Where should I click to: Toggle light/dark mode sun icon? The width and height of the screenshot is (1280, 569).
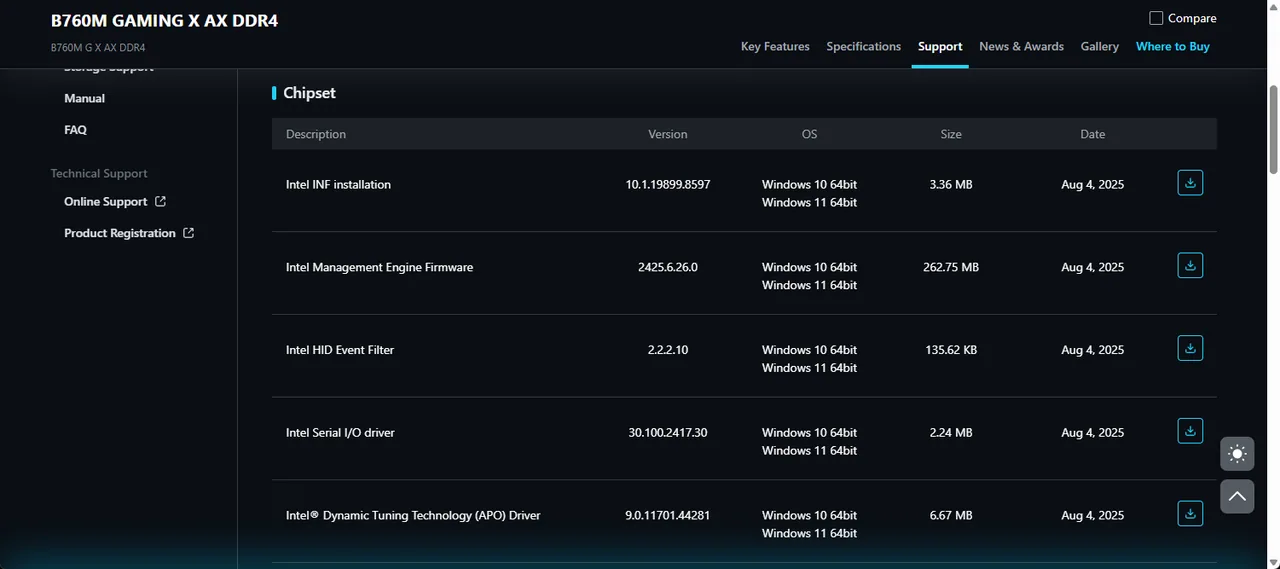pos(1237,454)
